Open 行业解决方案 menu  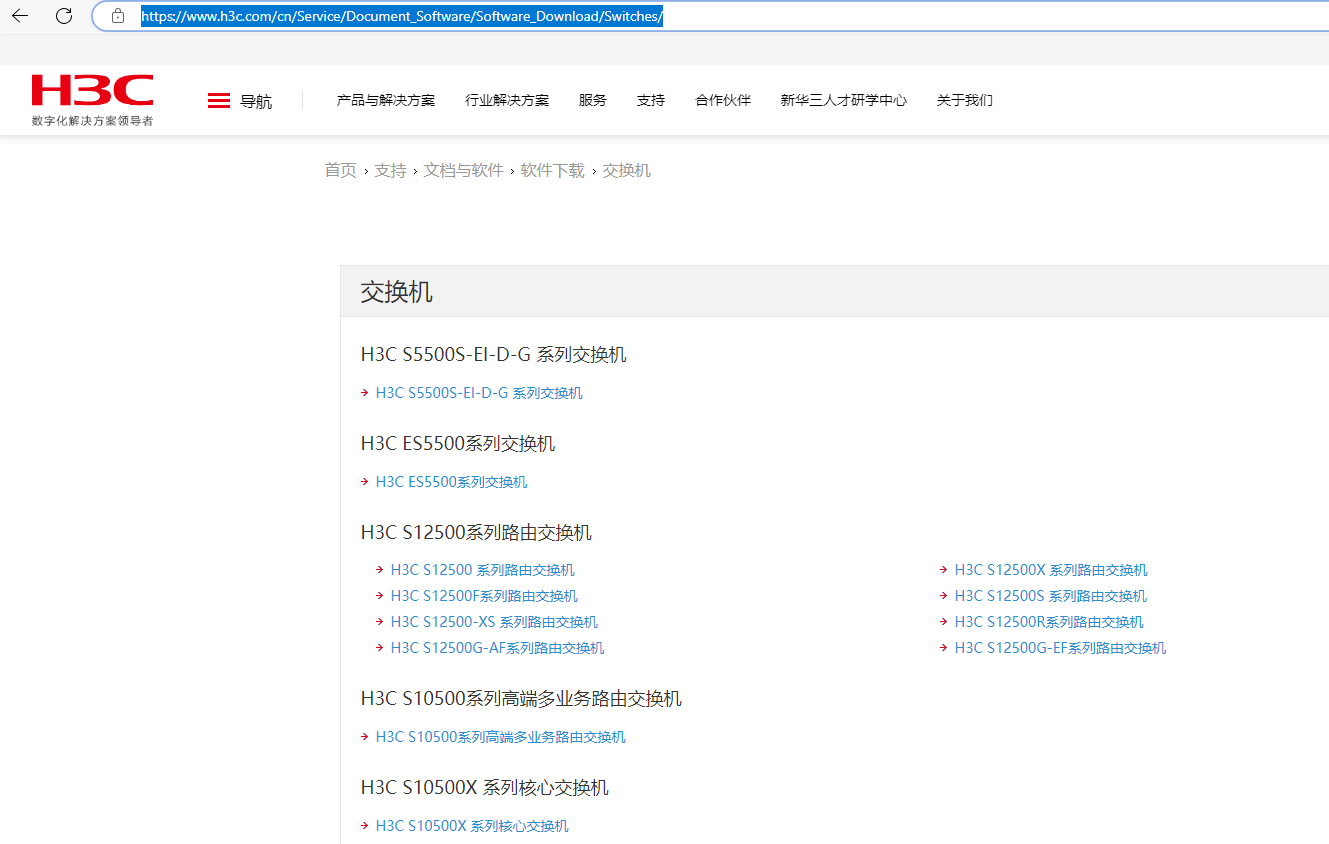point(507,100)
